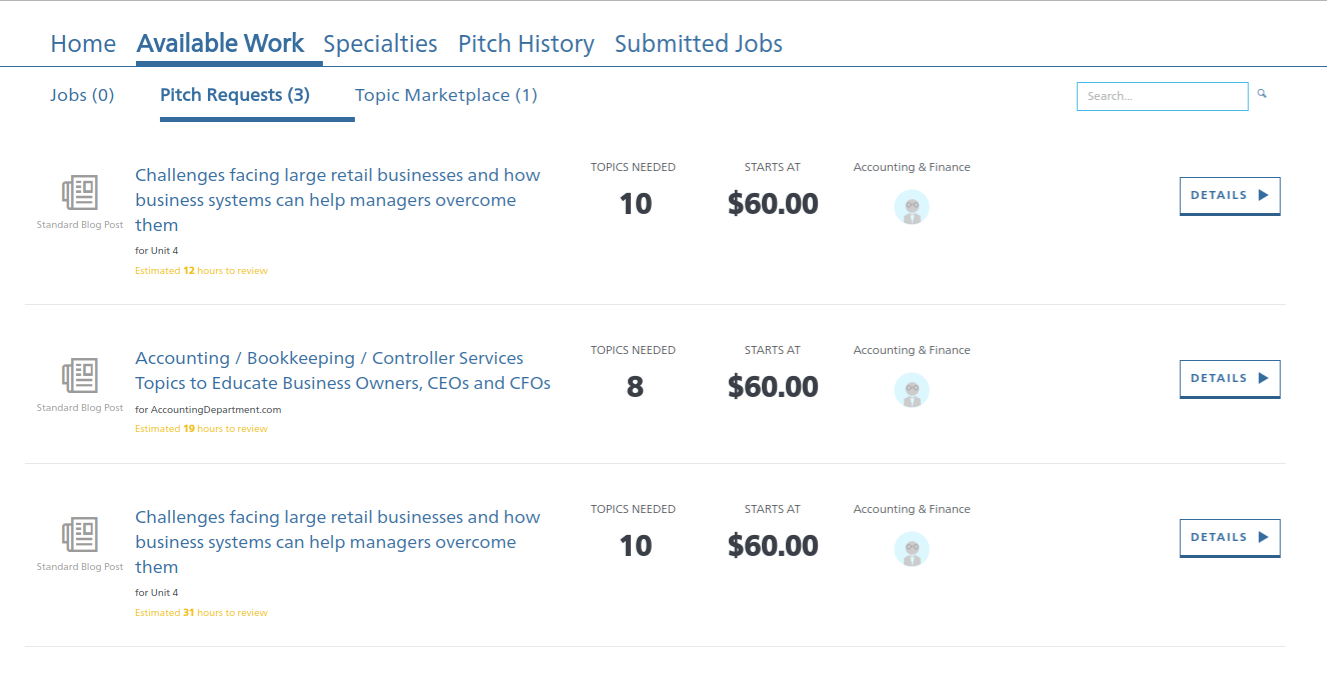The height and width of the screenshot is (675, 1327).
Task: Open the Pitch History tab
Action: tap(526, 44)
